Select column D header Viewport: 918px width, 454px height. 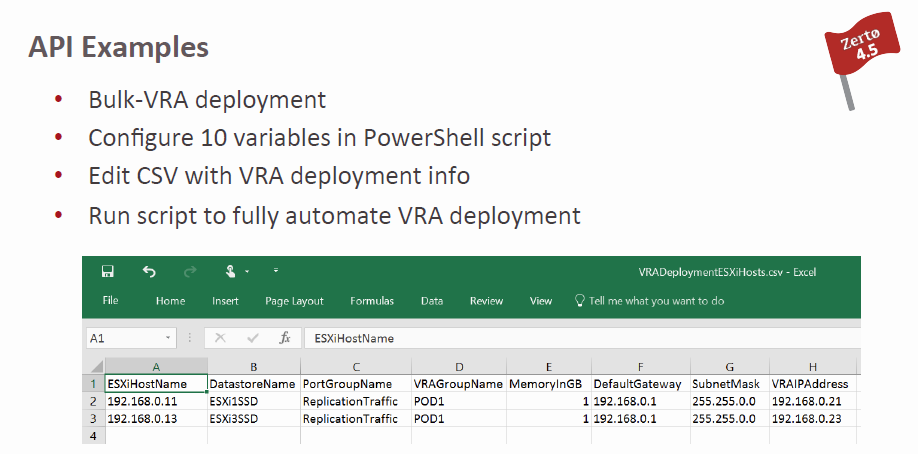click(459, 367)
